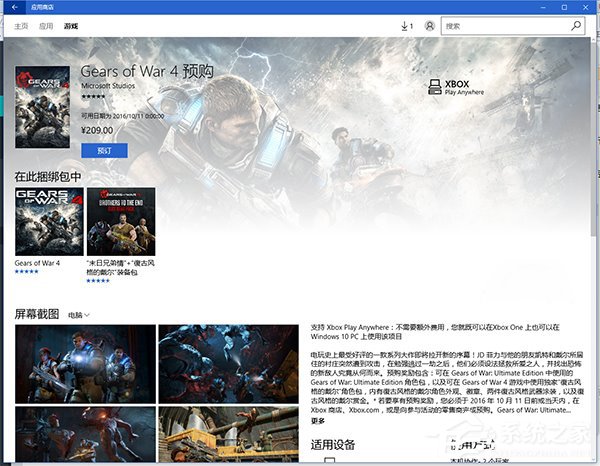The width and height of the screenshot is (600, 466).
Task: Click the star rating under Gears of War 4 bundle item
Action: click(26, 272)
